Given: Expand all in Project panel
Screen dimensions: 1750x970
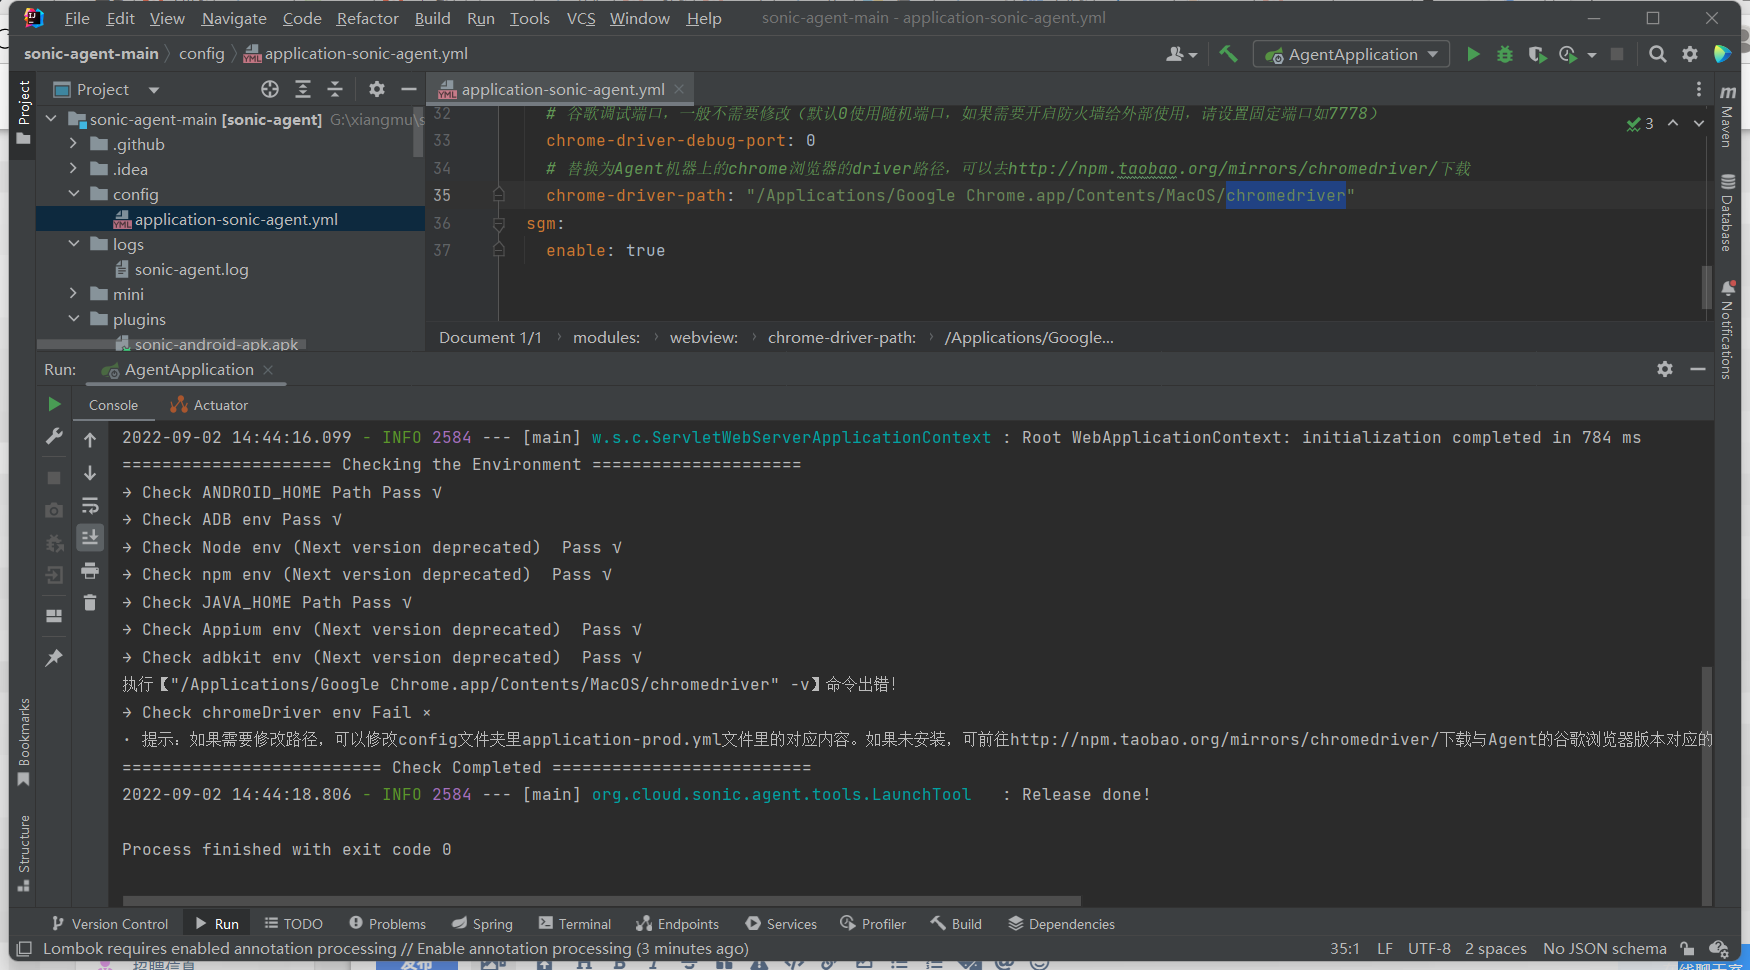Looking at the screenshot, I should click(x=303, y=89).
